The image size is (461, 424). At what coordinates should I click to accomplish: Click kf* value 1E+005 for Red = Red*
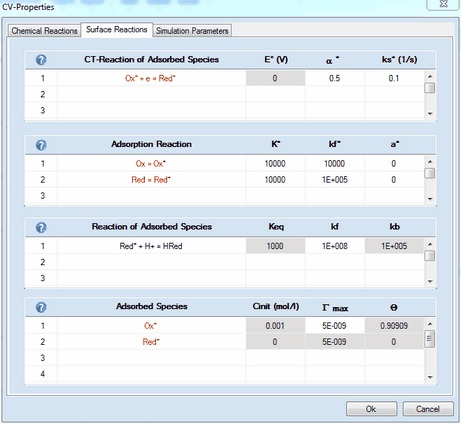tap(335, 180)
